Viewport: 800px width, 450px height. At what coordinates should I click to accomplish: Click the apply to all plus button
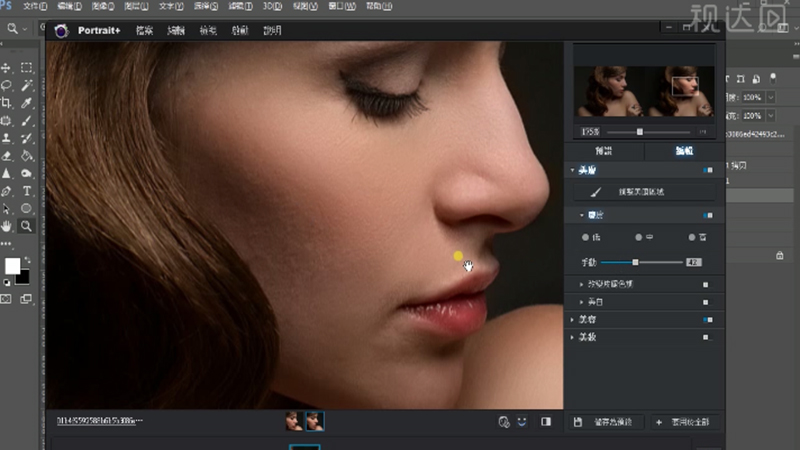point(683,422)
